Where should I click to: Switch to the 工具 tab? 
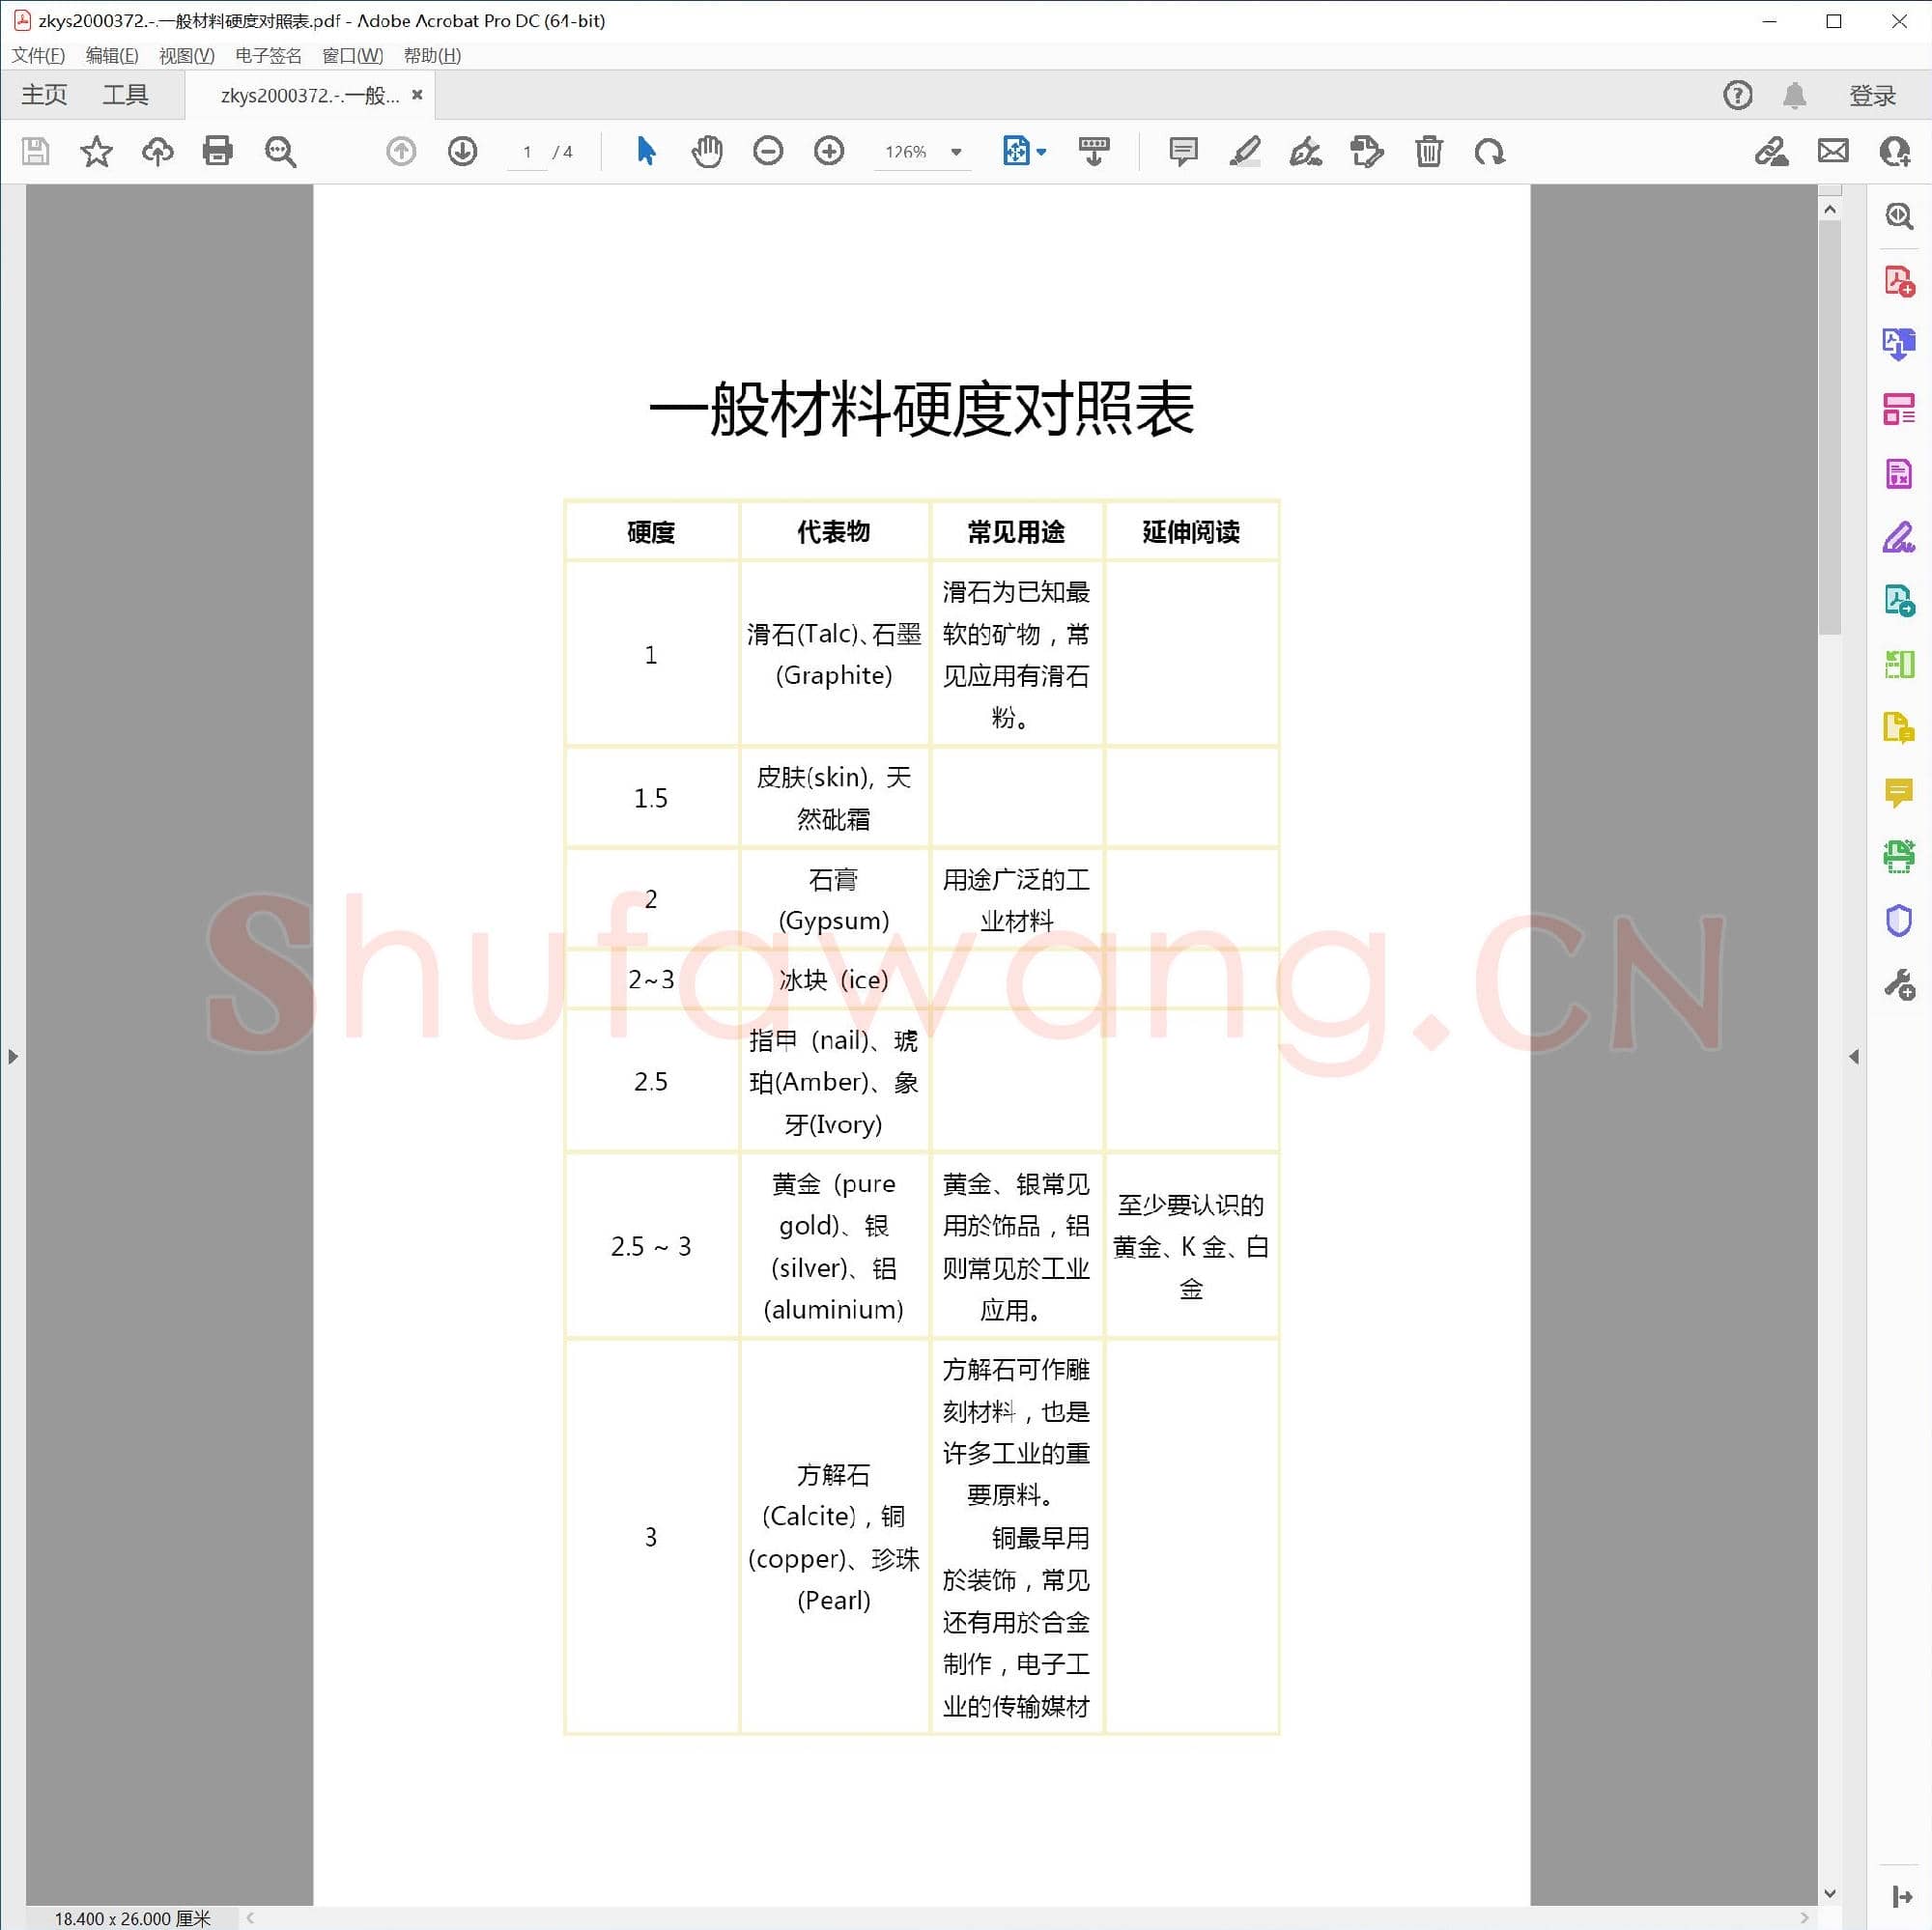pos(124,94)
